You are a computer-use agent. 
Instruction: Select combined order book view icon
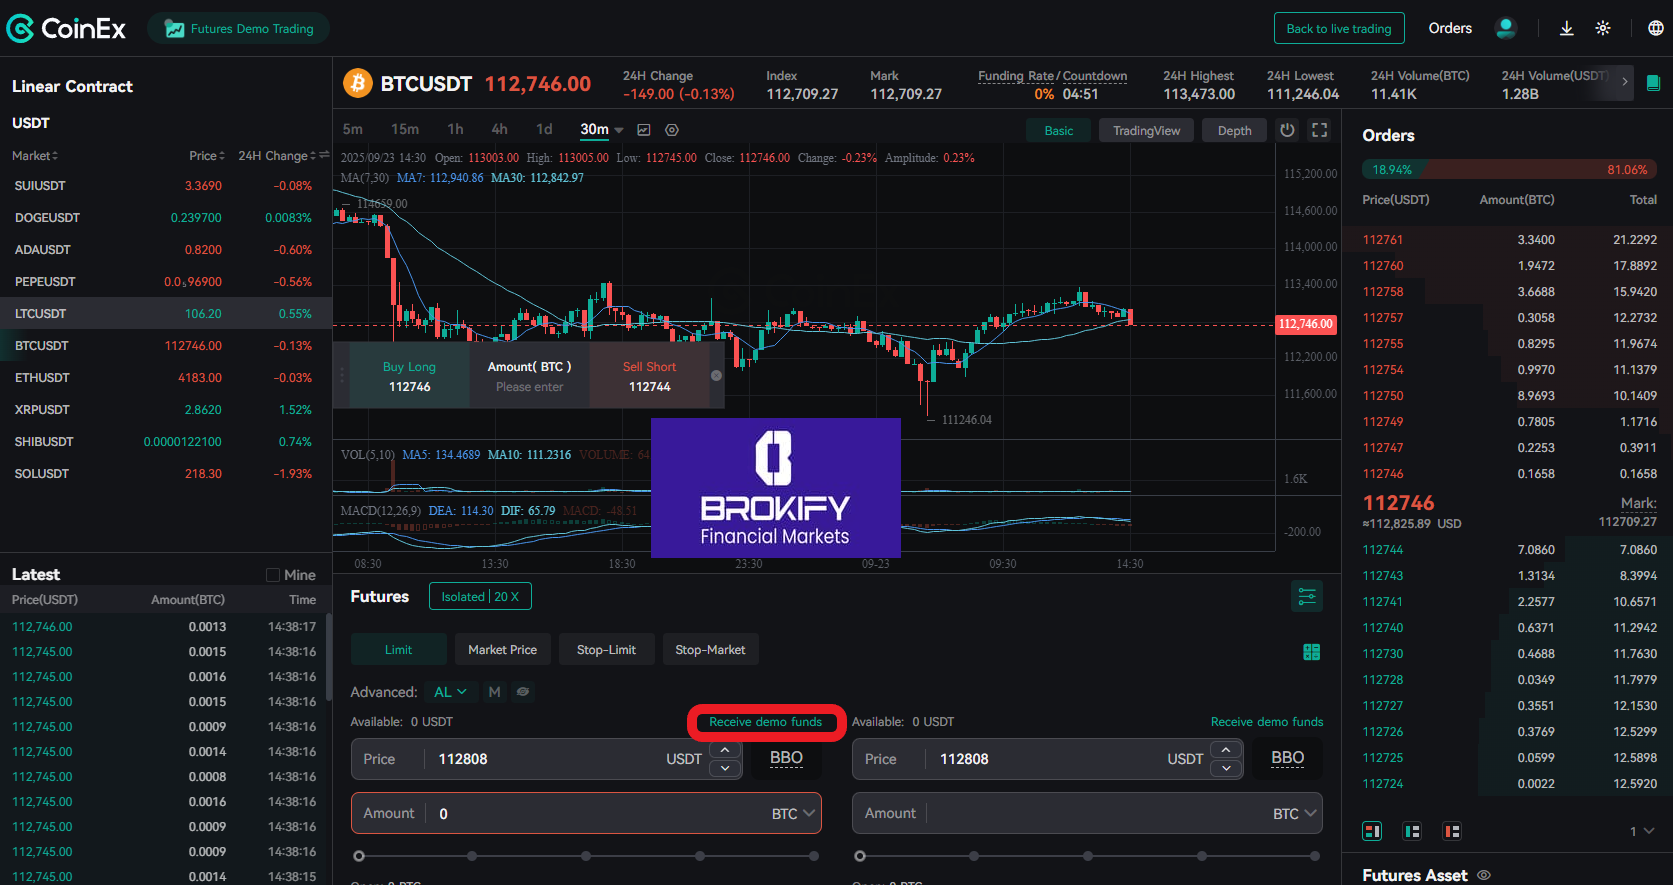point(1372,831)
